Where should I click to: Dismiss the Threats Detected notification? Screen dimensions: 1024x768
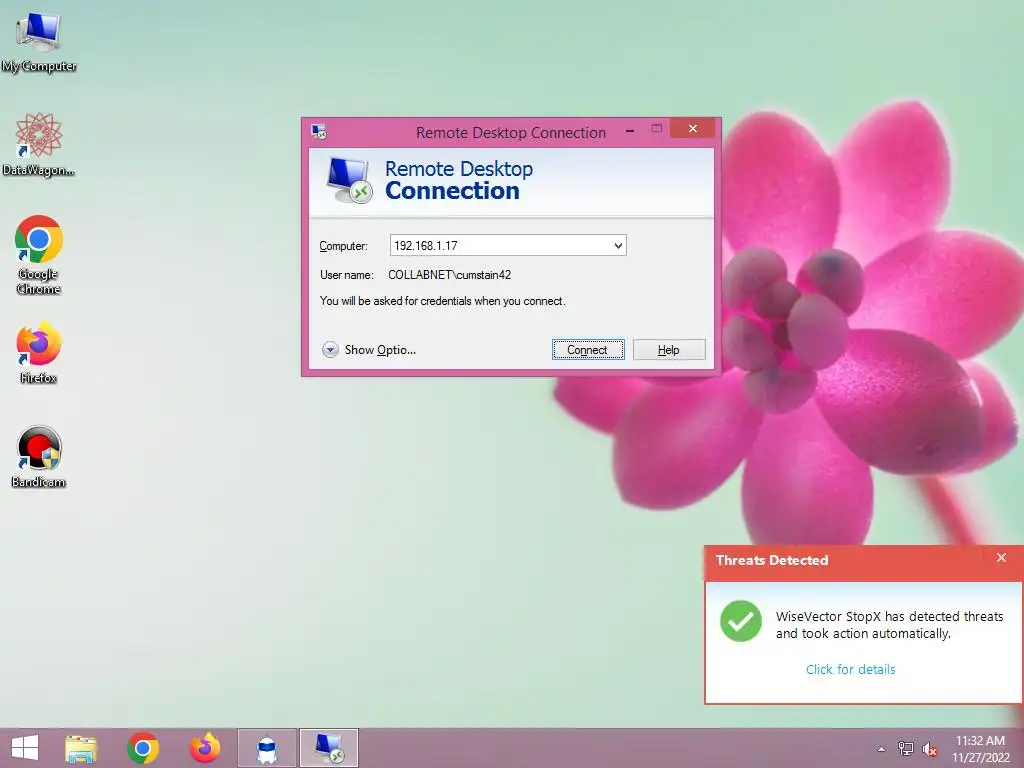[1001, 558]
